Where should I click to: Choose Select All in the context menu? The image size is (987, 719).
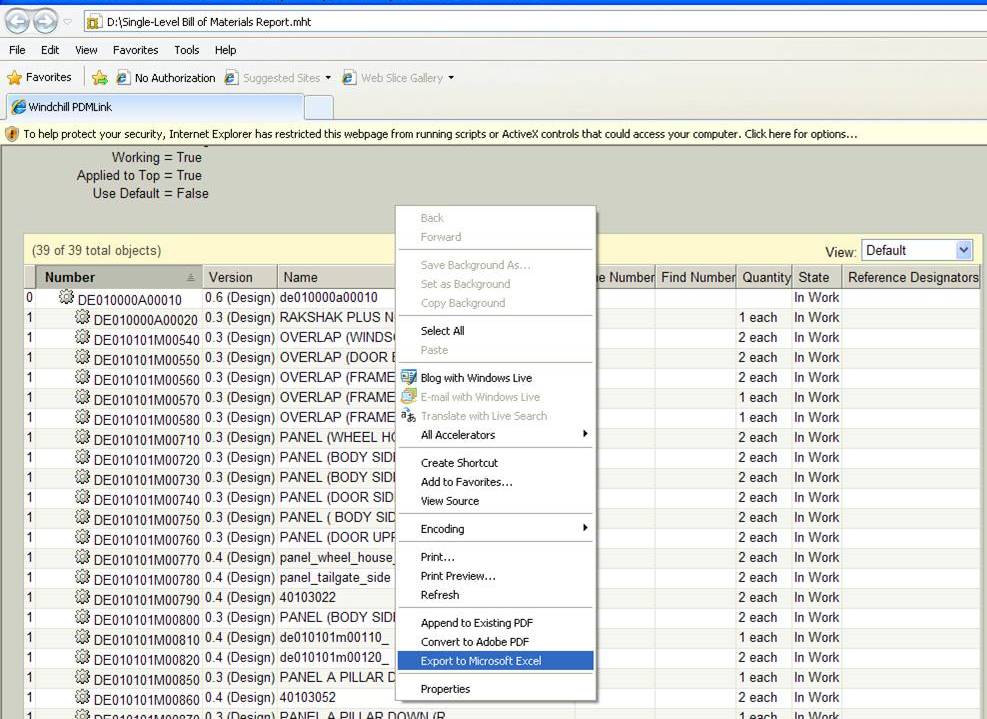pos(496,331)
